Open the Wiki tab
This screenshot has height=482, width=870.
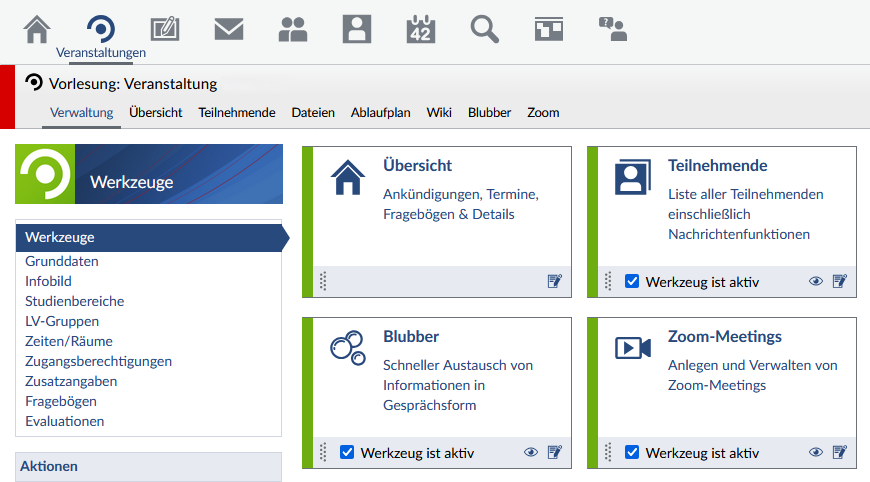coord(439,113)
